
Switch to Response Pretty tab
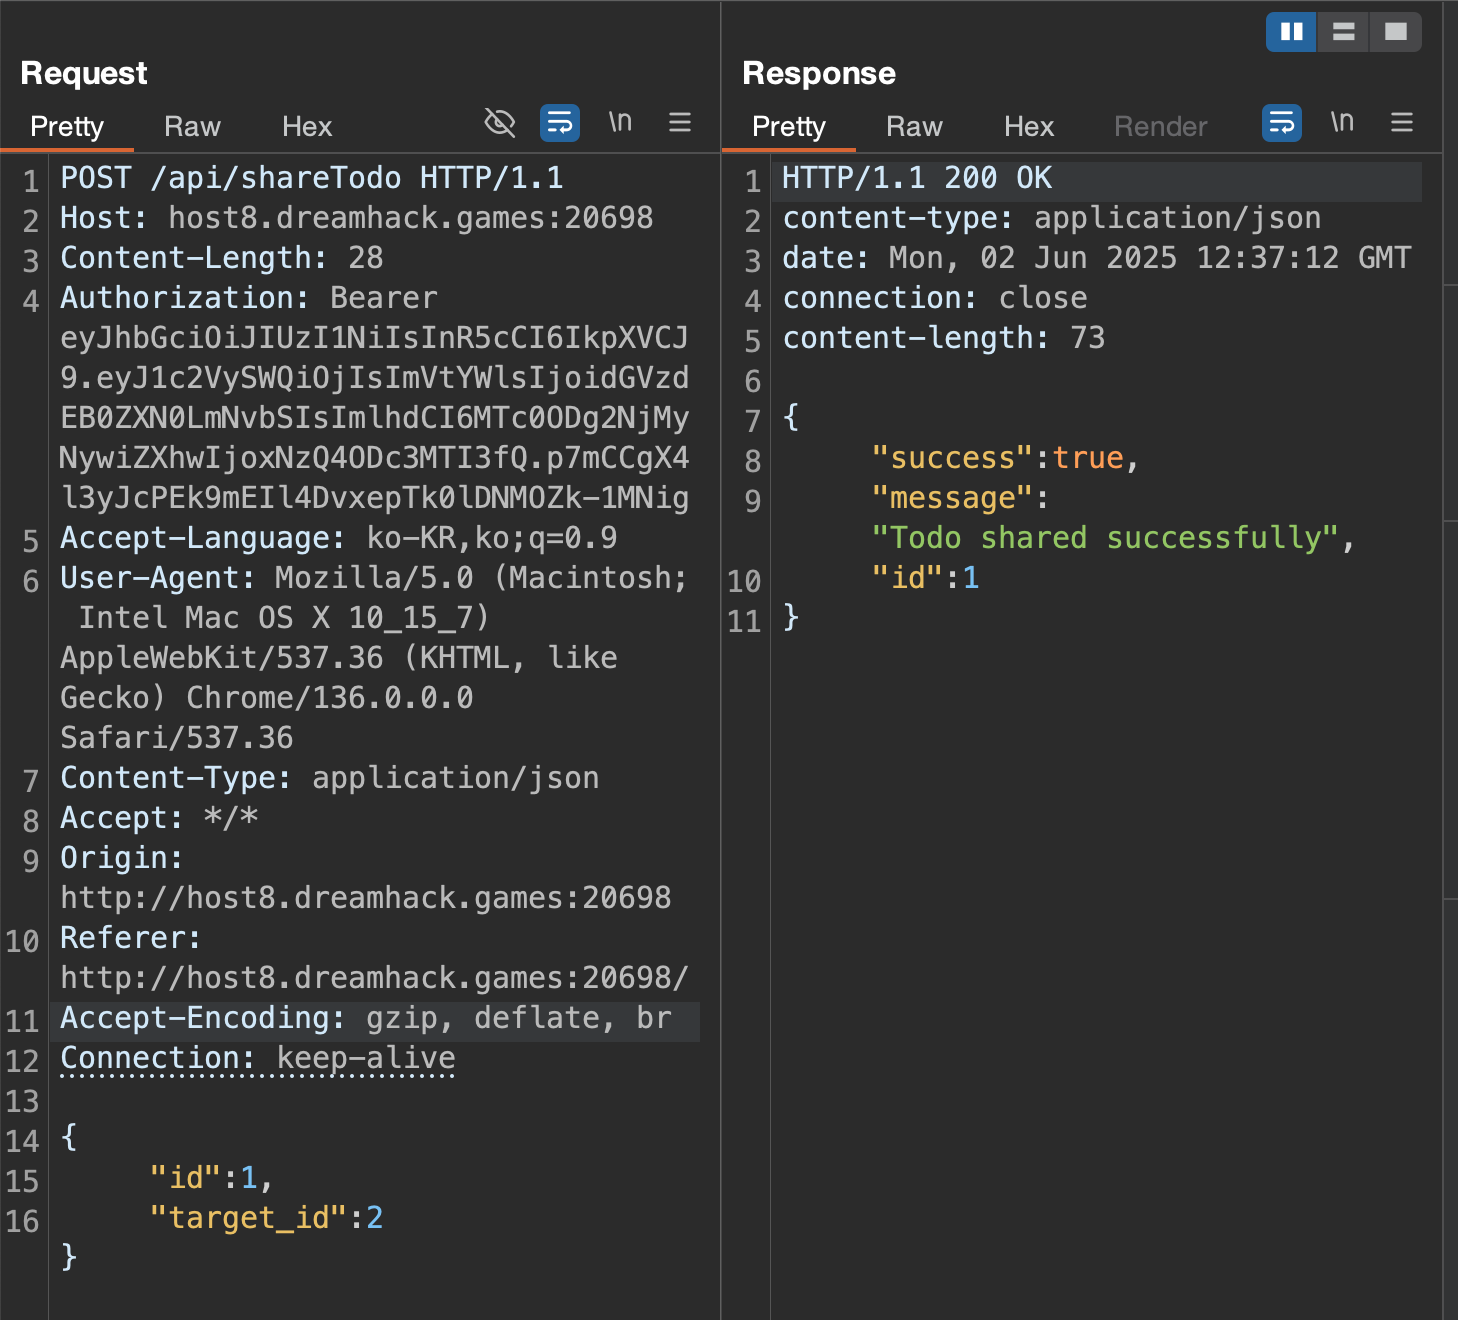(789, 127)
